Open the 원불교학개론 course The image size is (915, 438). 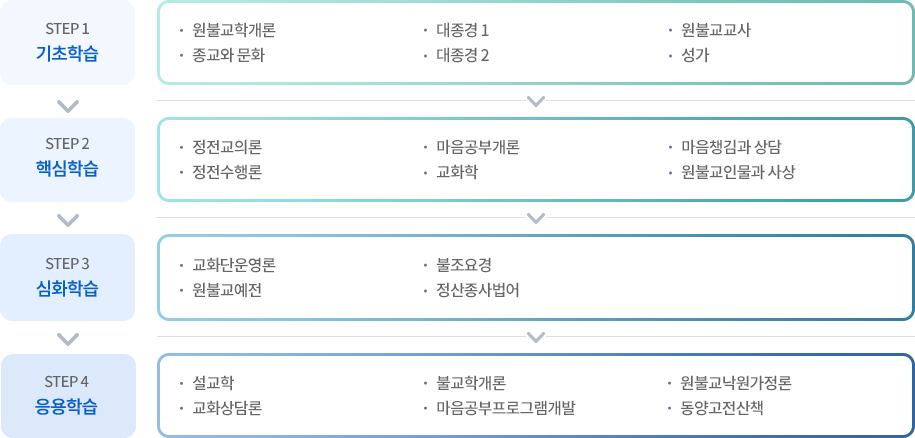click(234, 30)
